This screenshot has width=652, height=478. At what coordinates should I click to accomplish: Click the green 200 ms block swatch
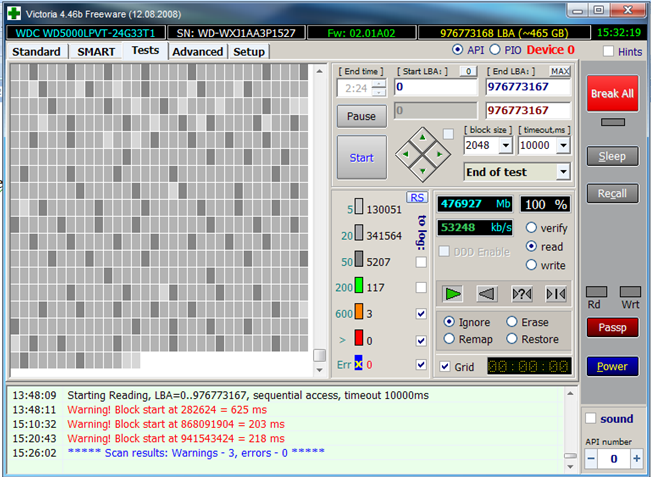(358, 285)
